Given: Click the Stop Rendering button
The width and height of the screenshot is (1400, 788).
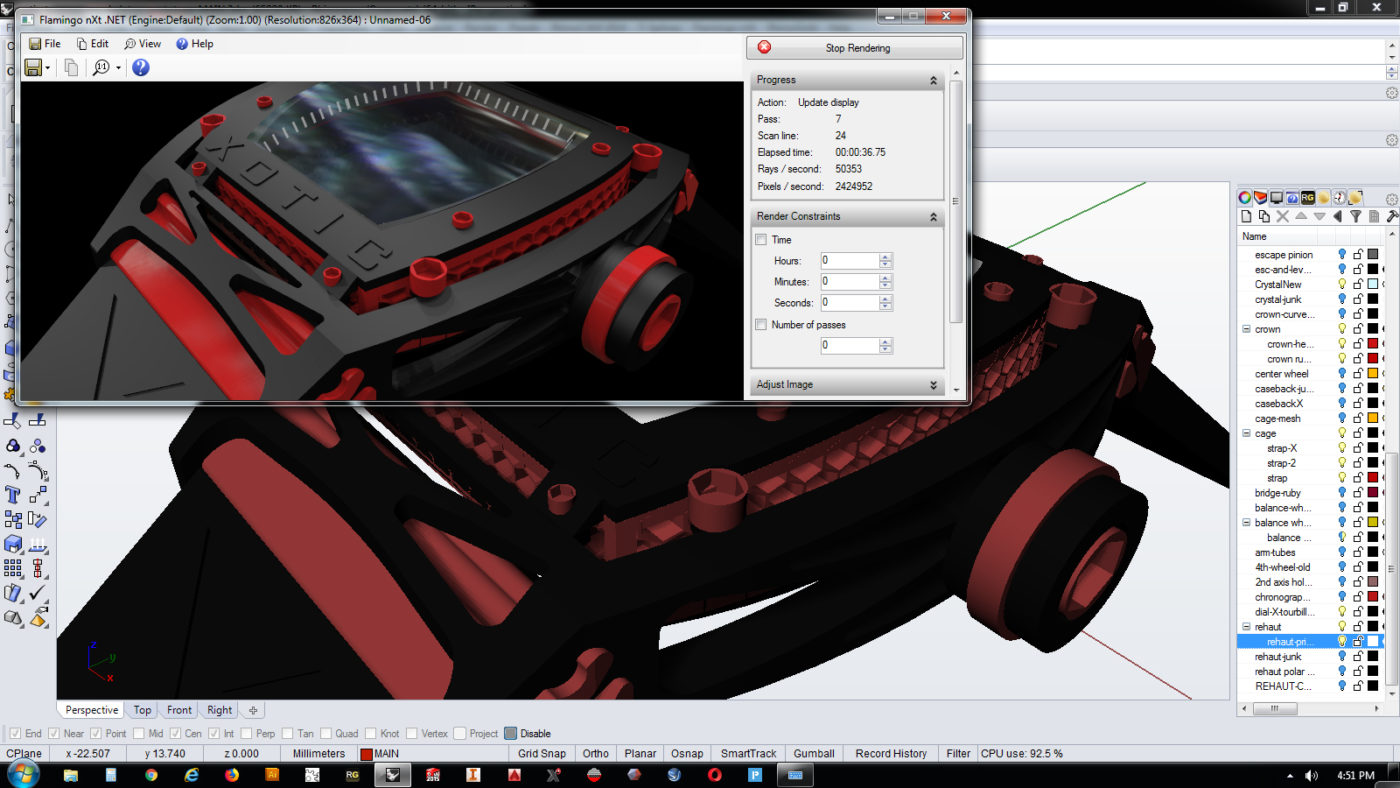Looking at the screenshot, I should point(855,48).
